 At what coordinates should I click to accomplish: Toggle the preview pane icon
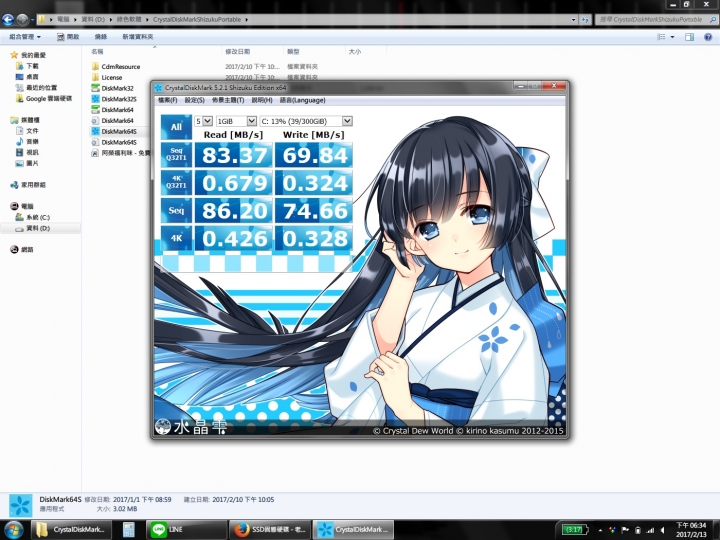[x=689, y=37]
